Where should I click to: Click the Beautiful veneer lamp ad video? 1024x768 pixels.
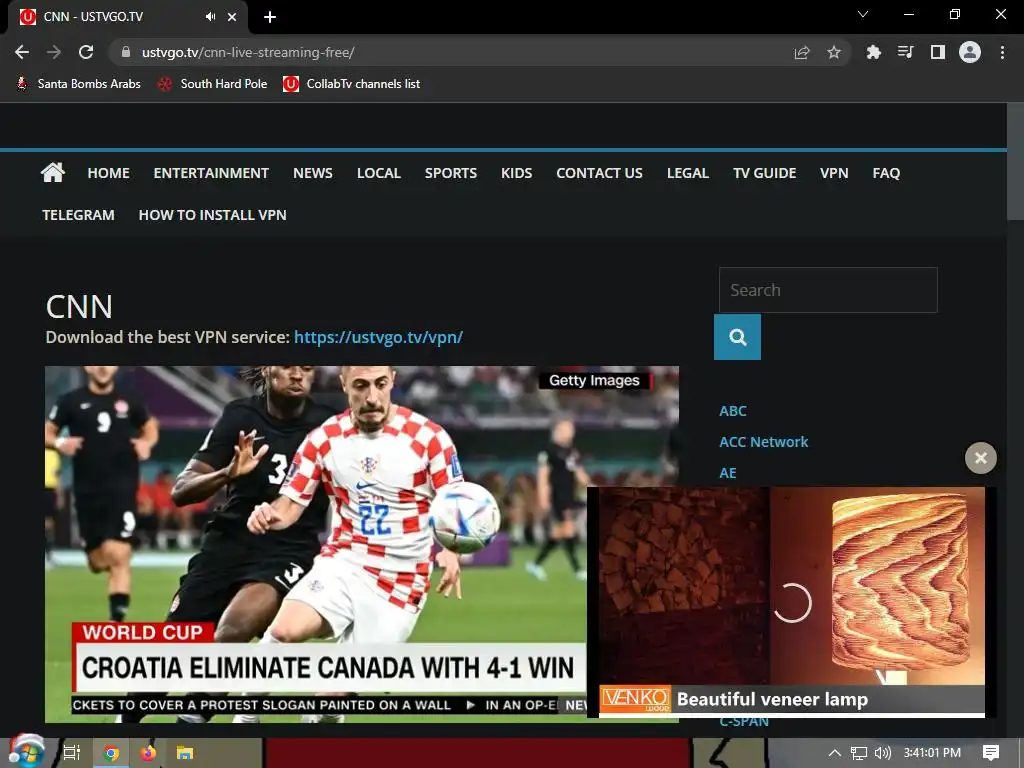click(x=792, y=602)
